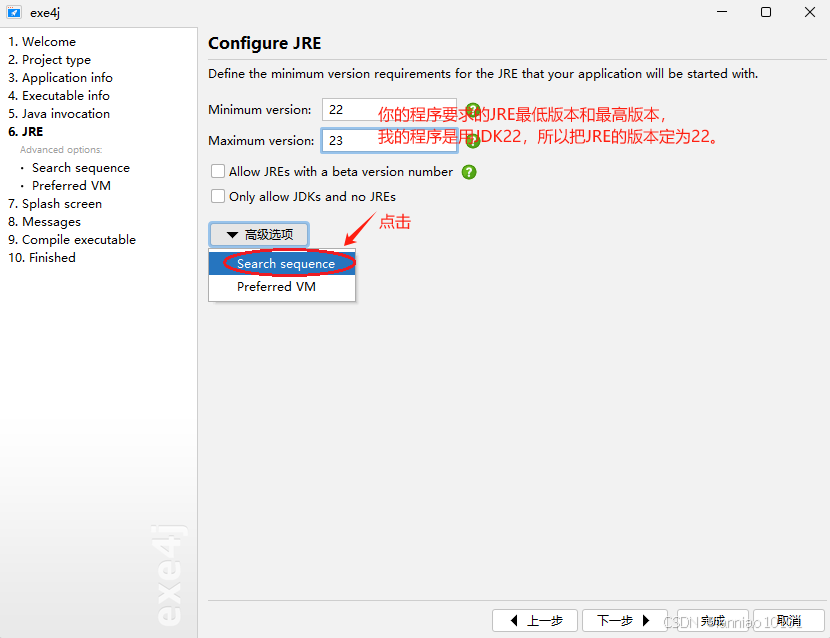Maximize the exe4j window

coord(766,12)
